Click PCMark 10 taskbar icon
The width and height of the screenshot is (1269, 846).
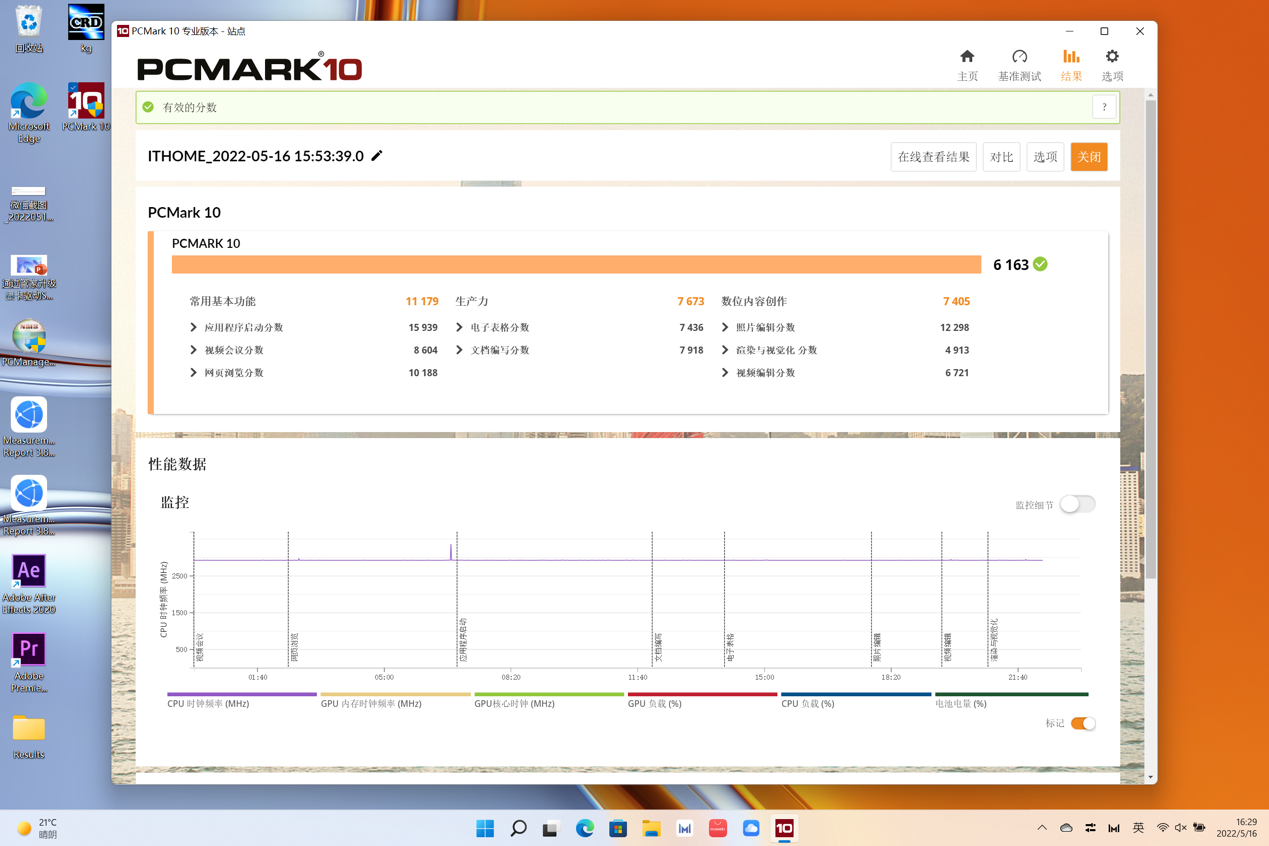785,828
